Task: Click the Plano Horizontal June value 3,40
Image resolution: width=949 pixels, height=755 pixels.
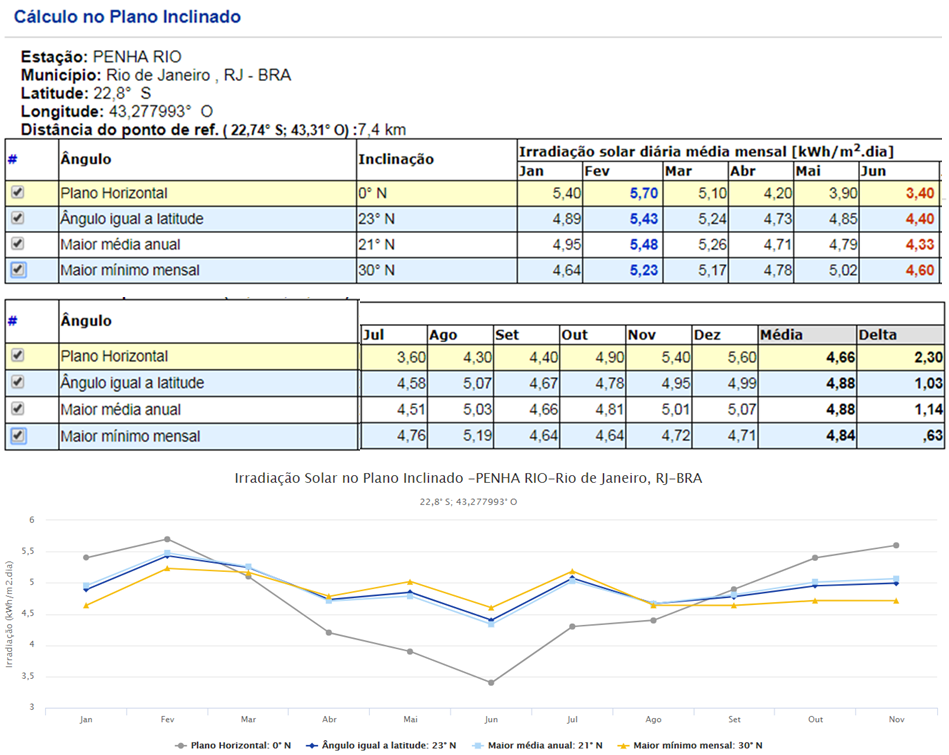Action: pyautogui.click(x=917, y=193)
